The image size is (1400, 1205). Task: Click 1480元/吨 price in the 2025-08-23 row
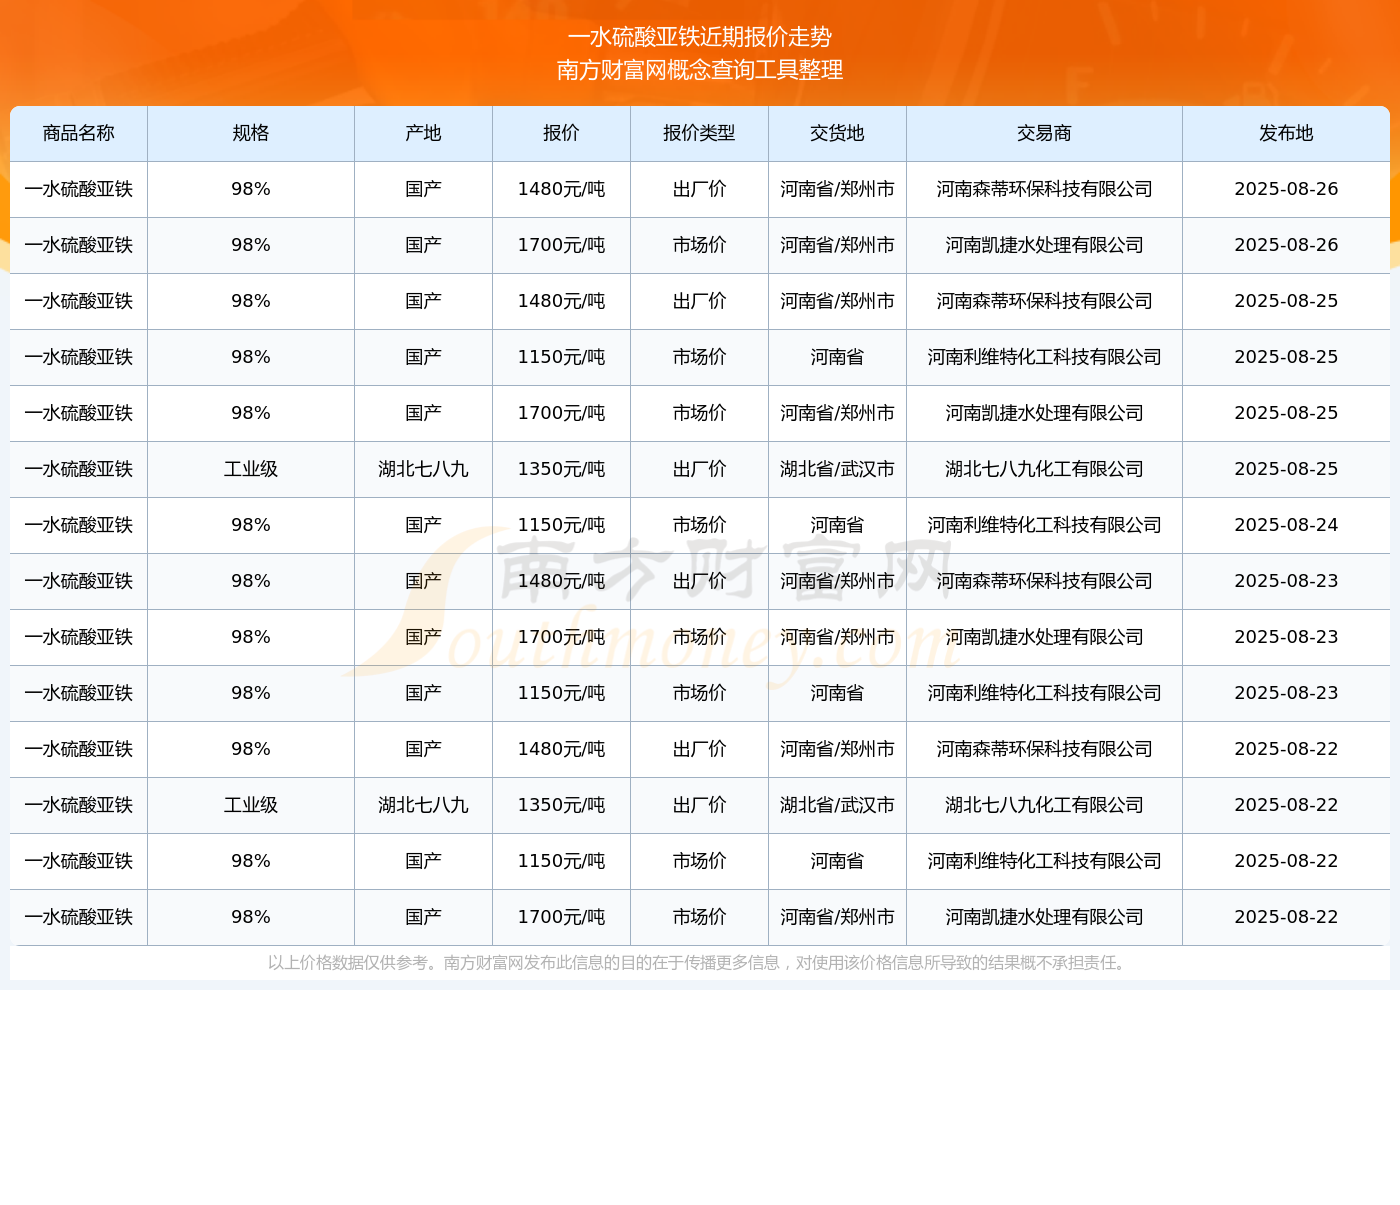561,581
